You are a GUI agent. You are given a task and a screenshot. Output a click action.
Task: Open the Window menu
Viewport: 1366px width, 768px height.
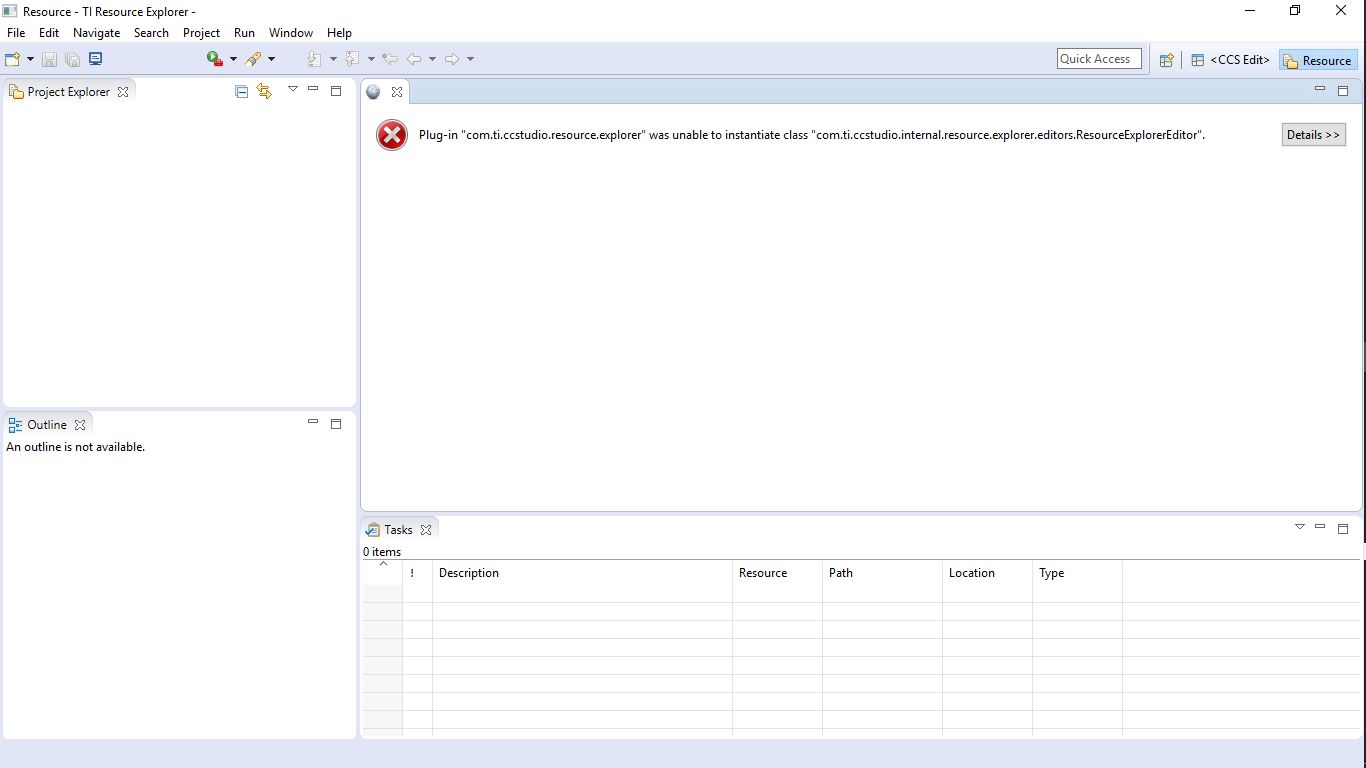[291, 33]
